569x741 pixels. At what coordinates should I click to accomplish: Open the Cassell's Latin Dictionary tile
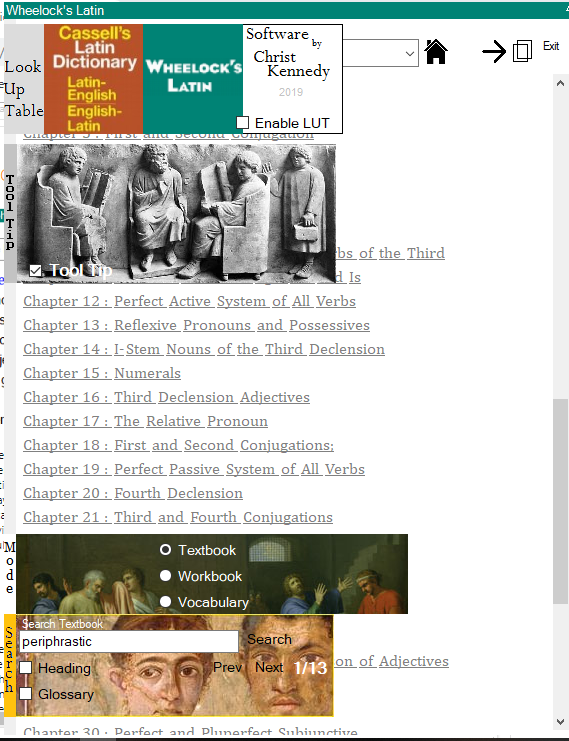[94, 79]
